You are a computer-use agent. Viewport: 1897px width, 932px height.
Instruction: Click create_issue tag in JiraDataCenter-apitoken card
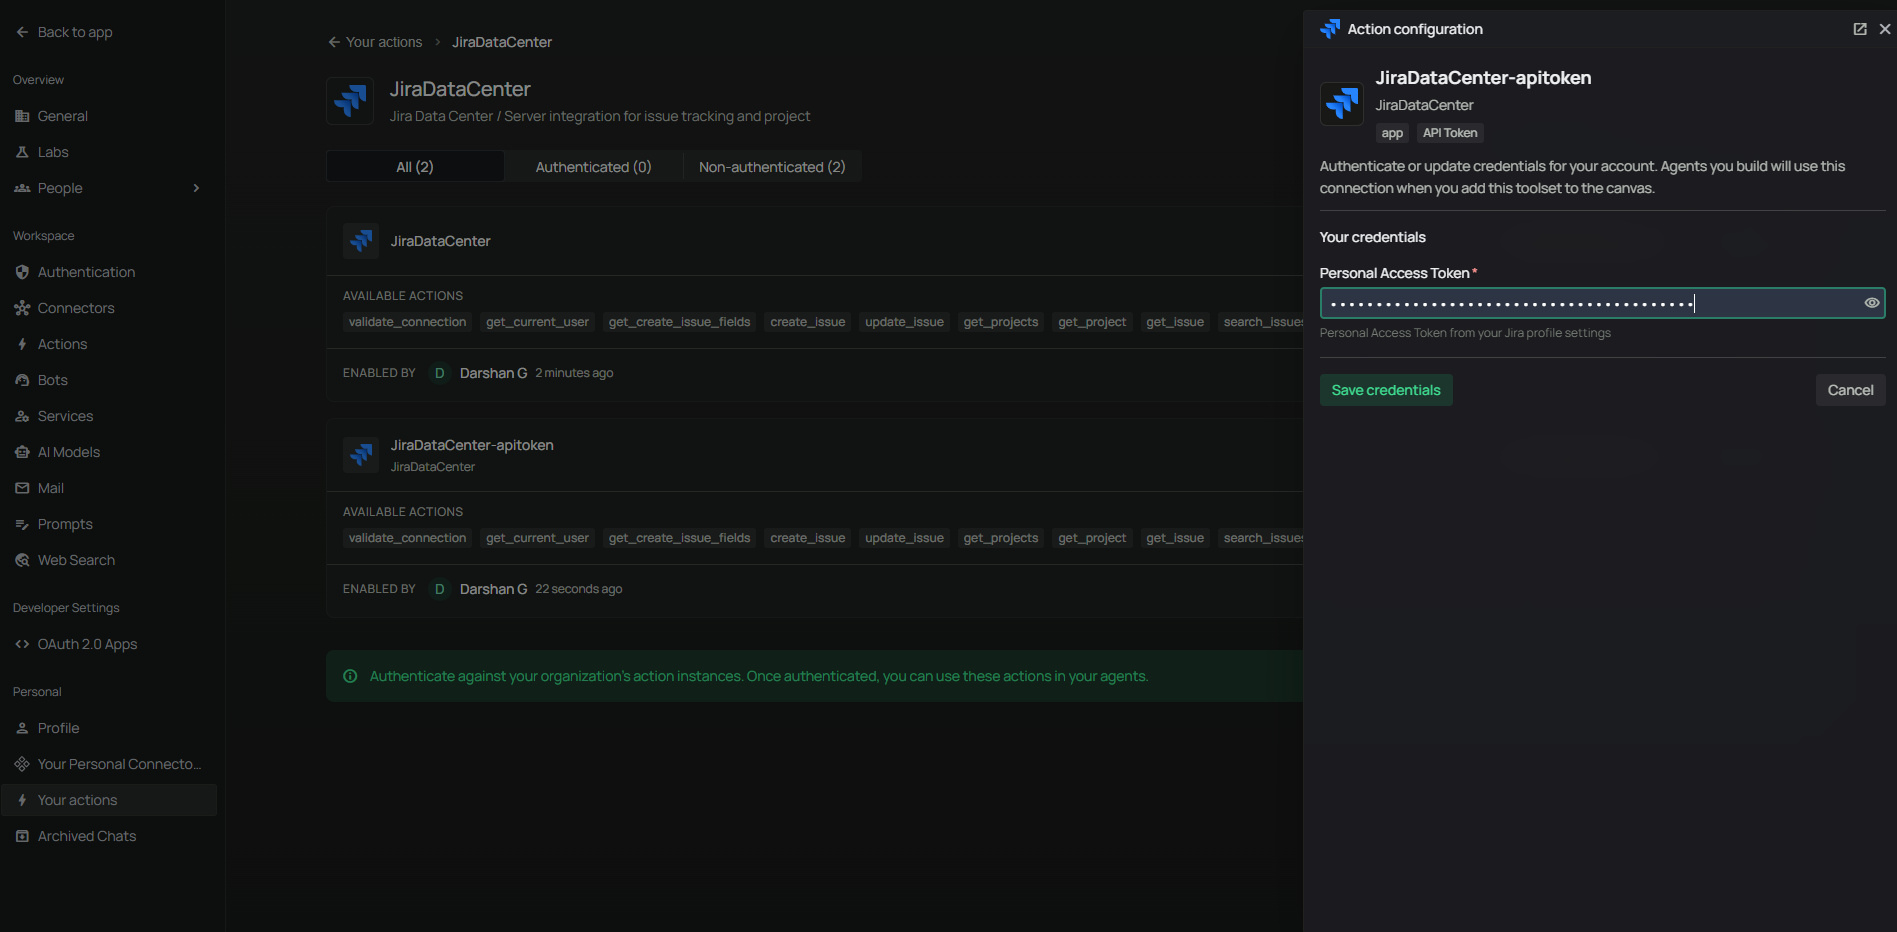coord(808,538)
